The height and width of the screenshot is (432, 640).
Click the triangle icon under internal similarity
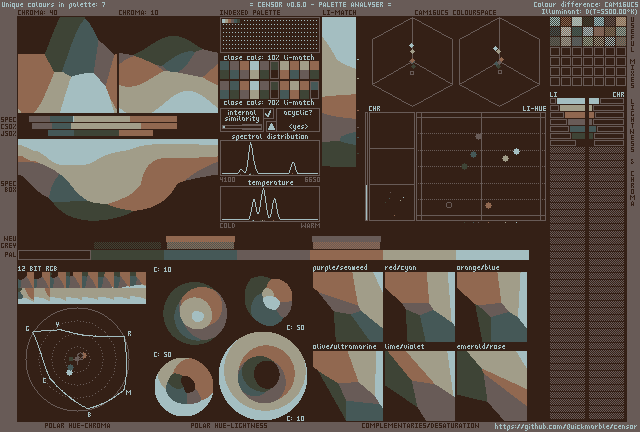click(269, 127)
